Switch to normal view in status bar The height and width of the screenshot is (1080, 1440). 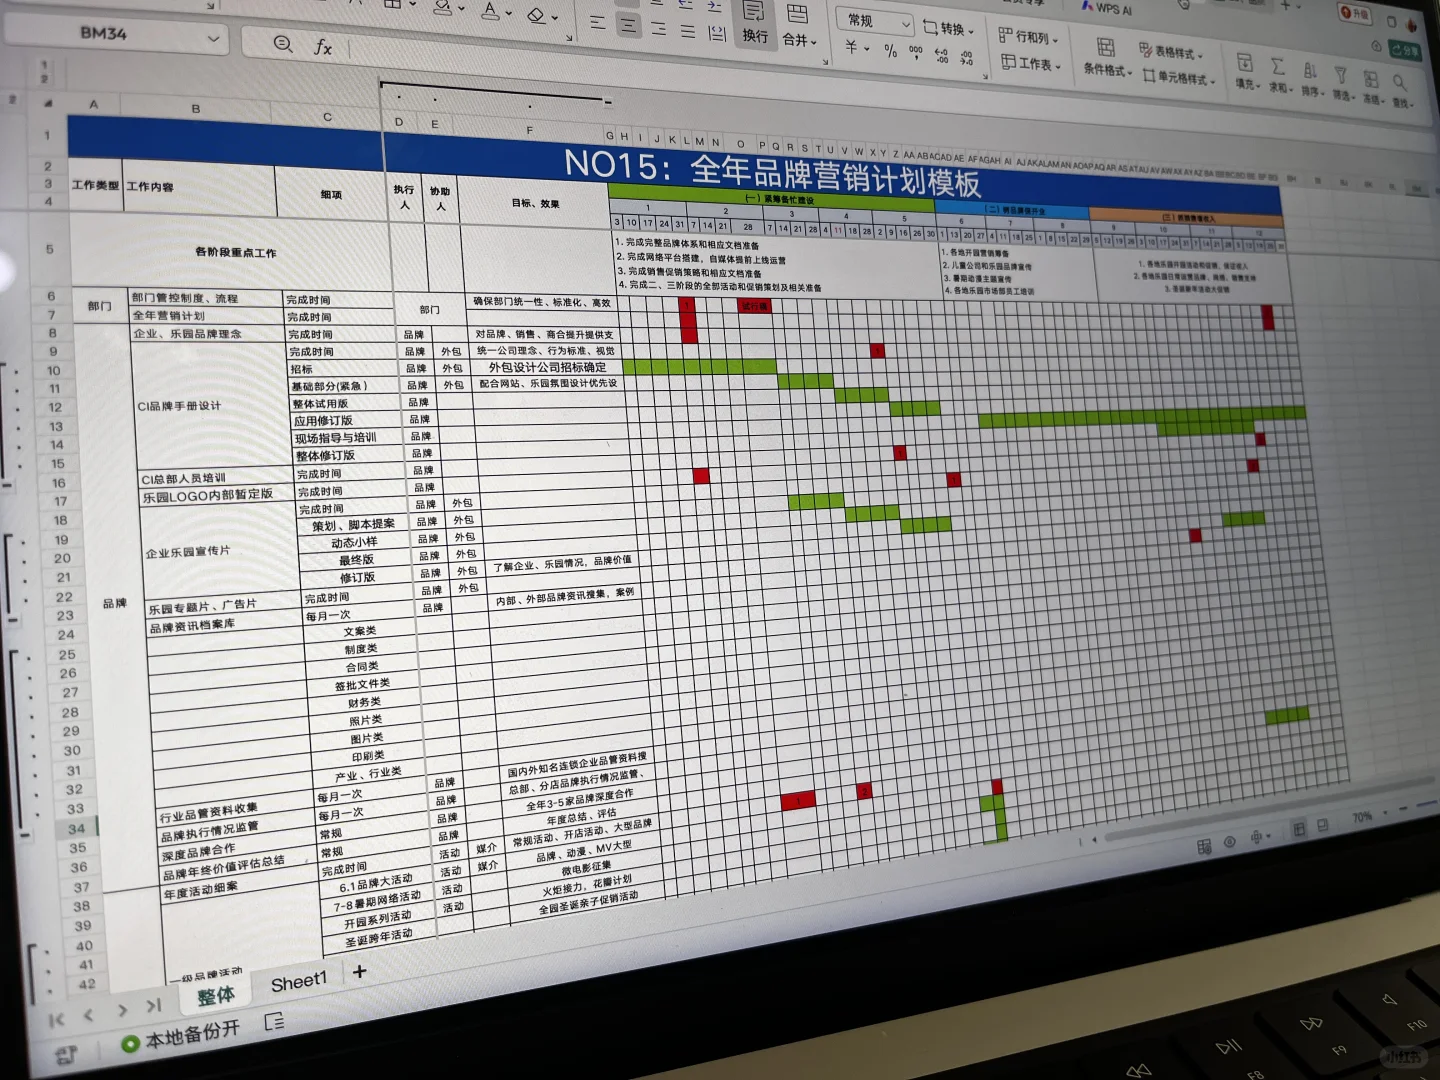(x=1299, y=829)
